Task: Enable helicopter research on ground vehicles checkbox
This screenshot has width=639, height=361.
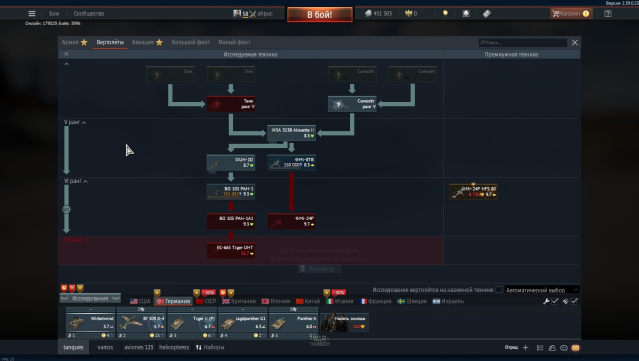Action: click(x=499, y=290)
